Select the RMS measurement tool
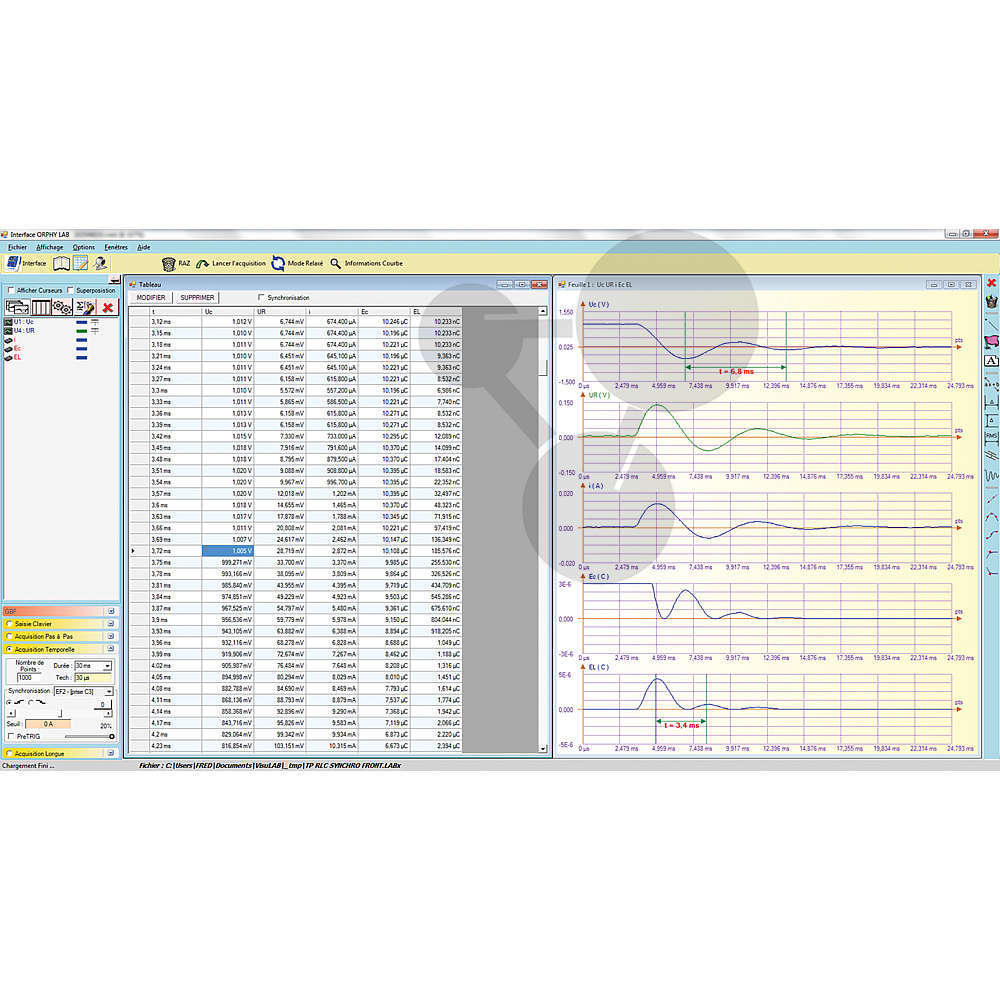The image size is (1000, 1000). [x=991, y=437]
